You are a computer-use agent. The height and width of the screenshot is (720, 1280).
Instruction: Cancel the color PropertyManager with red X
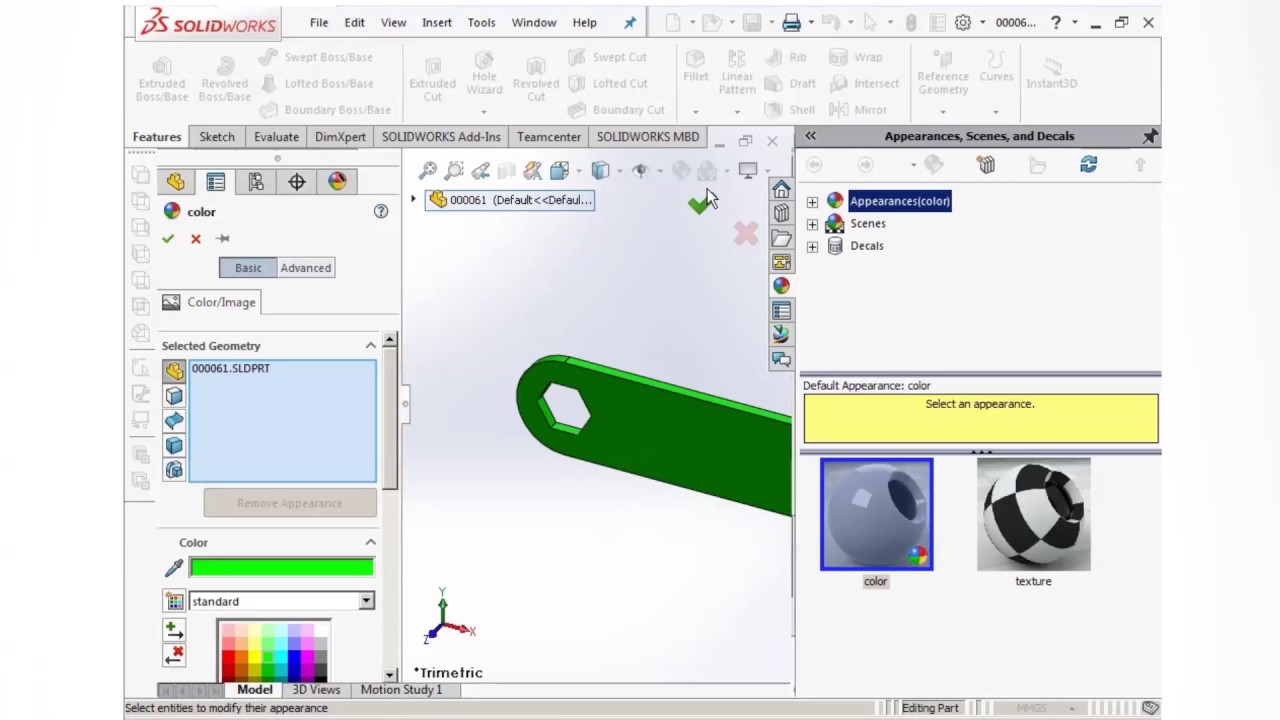(196, 238)
